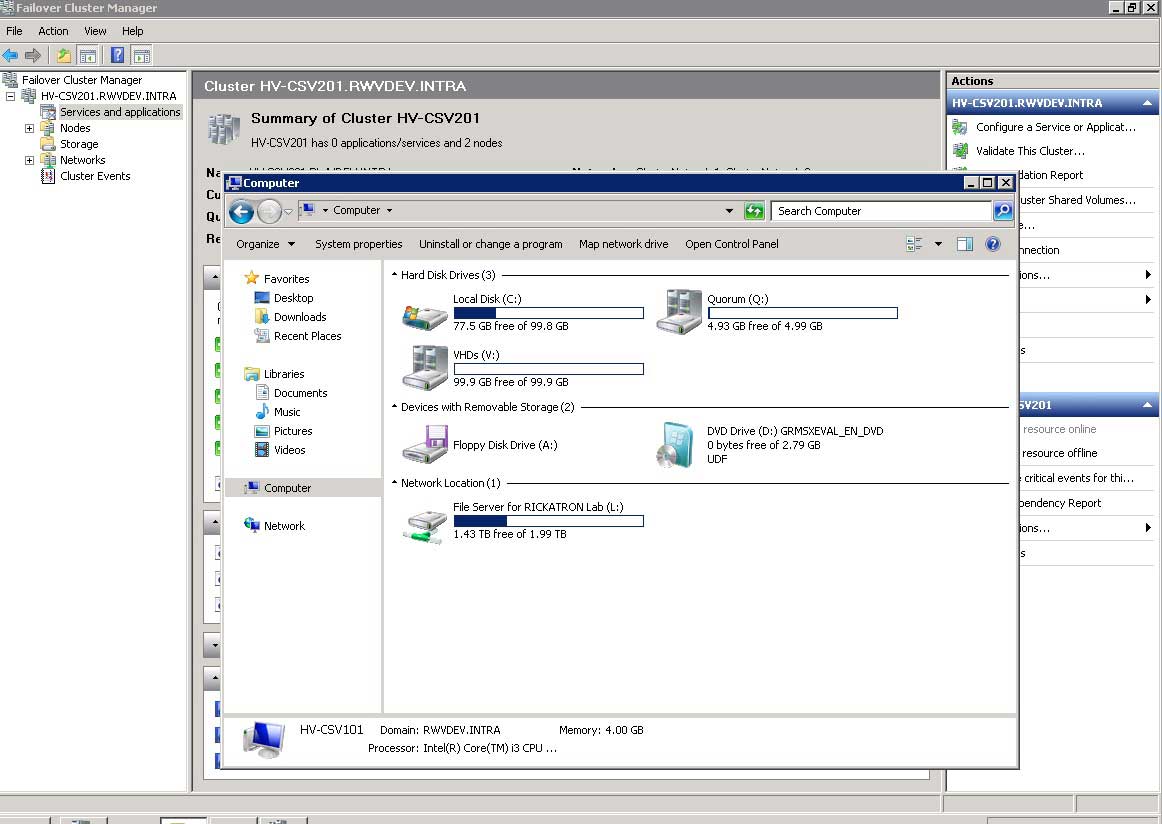Open the Organize dropdown menu
Image resolution: width=1162 pixels, height=824 pixels.
tap(265, 244)
